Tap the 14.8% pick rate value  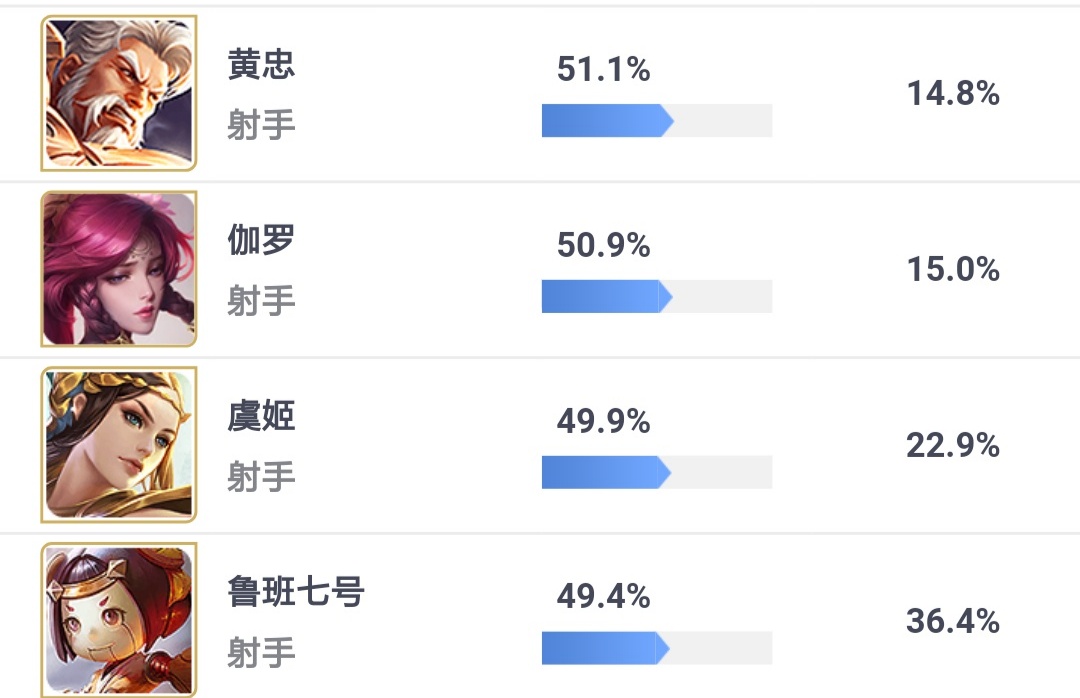(953, 94)
